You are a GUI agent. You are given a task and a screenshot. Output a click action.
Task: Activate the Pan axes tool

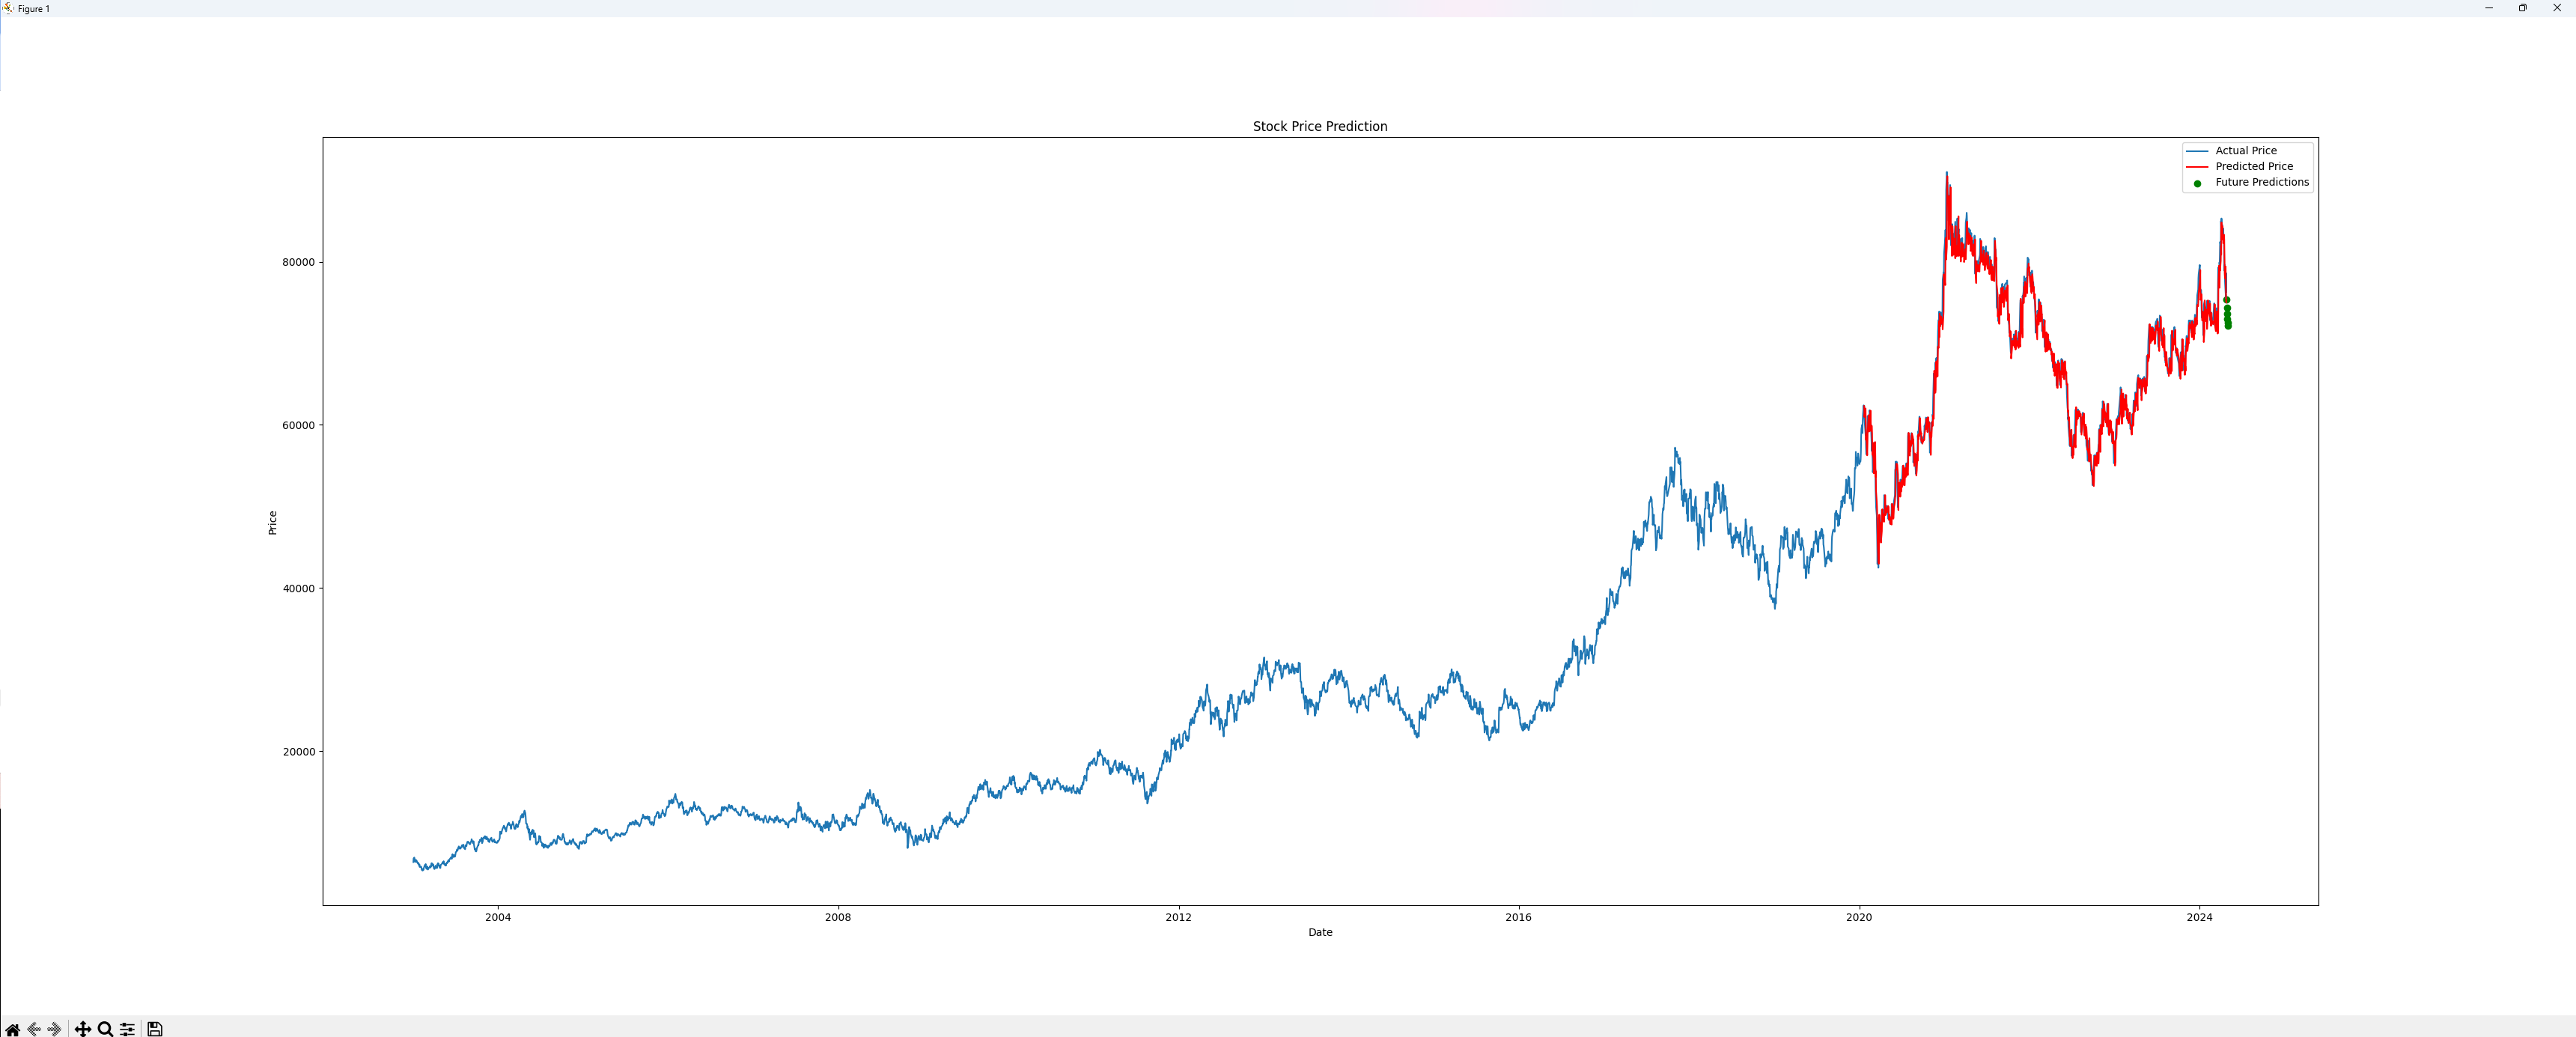click(83, 1029)
